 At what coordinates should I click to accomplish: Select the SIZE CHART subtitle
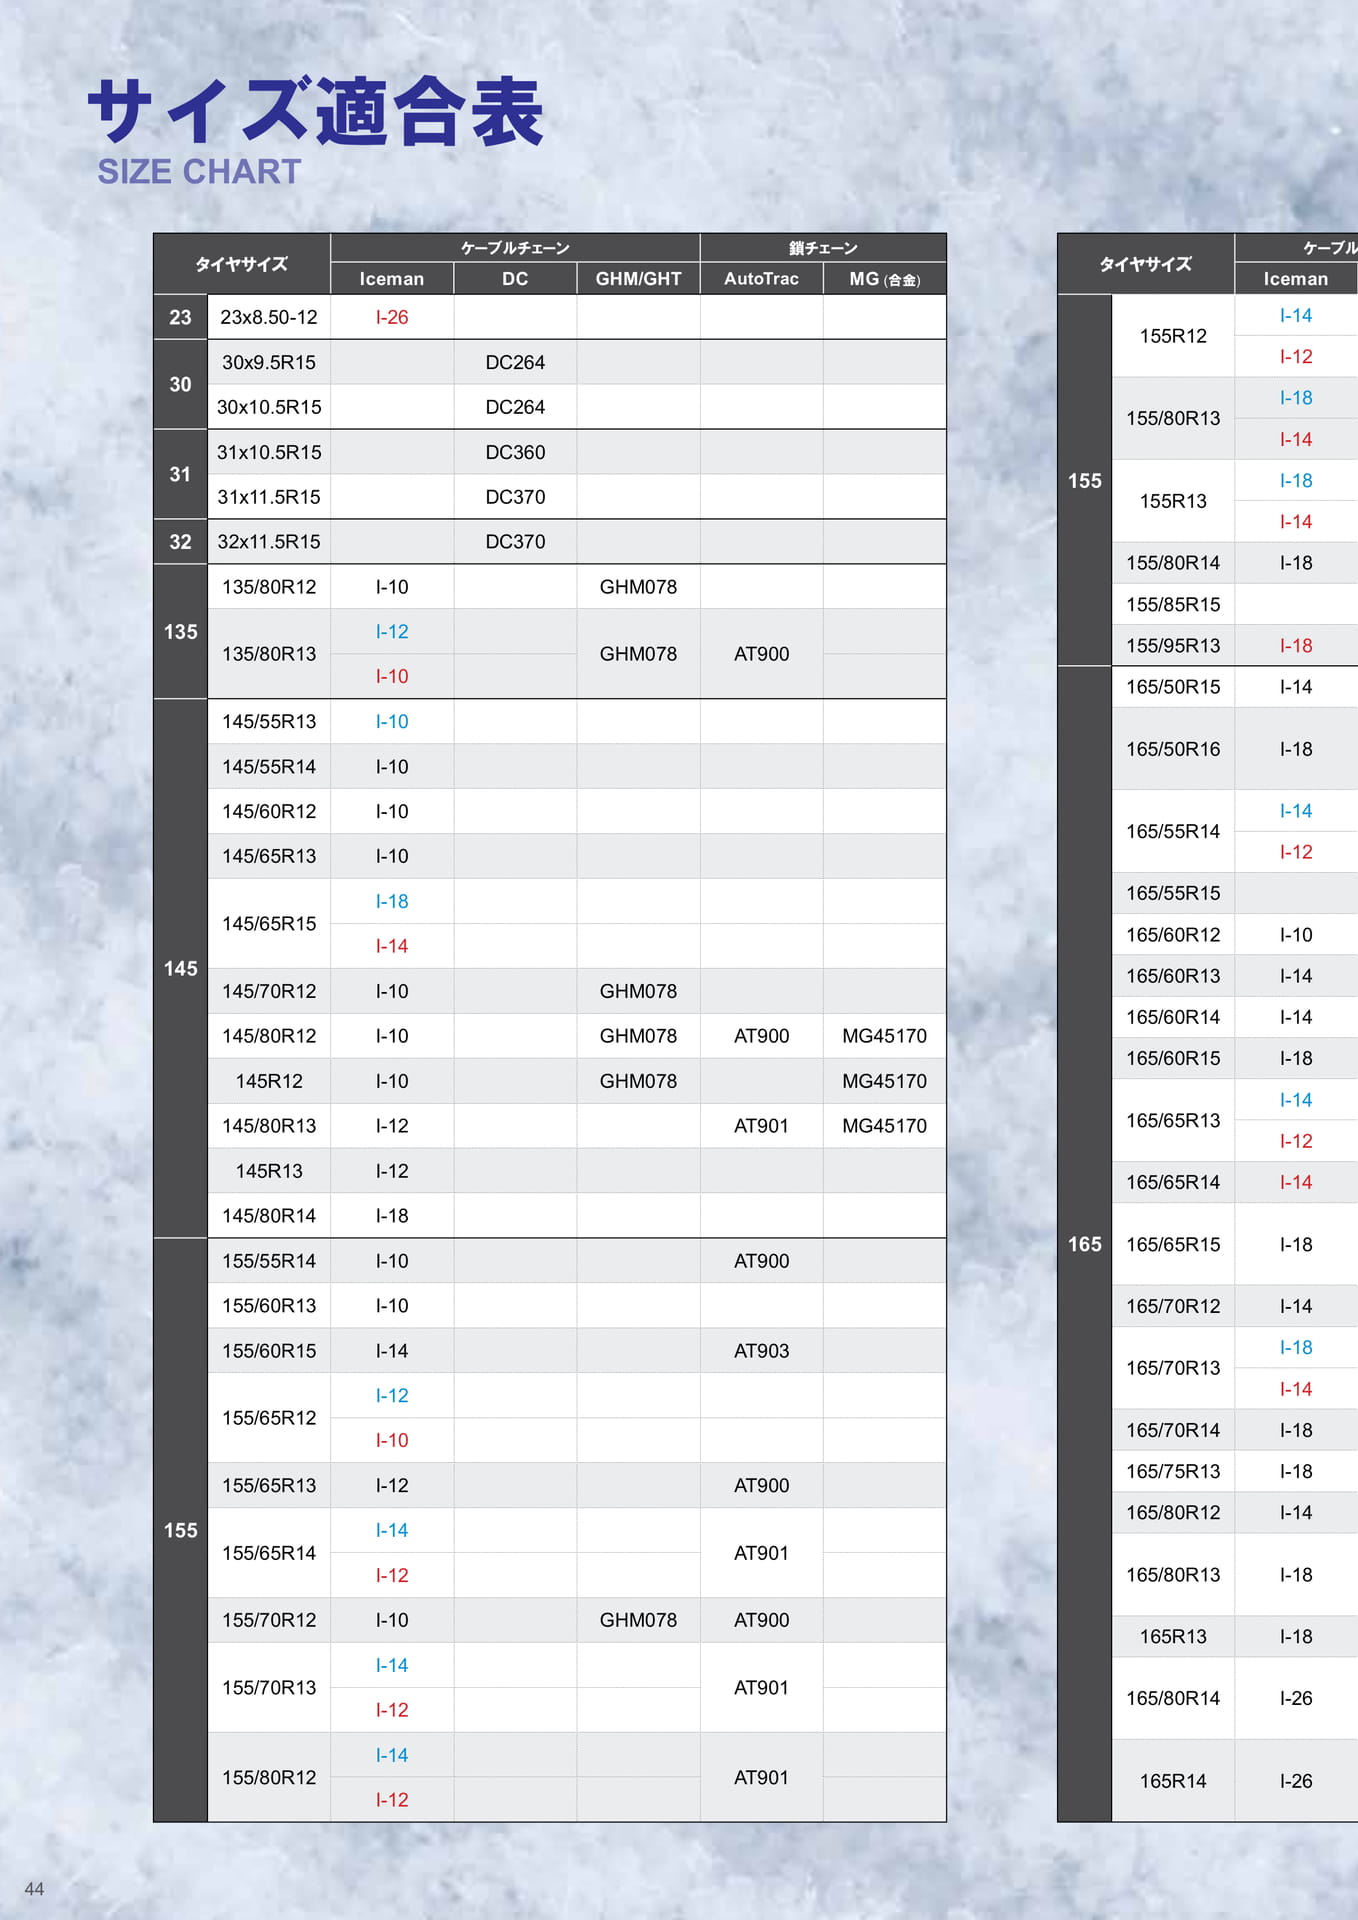coord(199,172)
